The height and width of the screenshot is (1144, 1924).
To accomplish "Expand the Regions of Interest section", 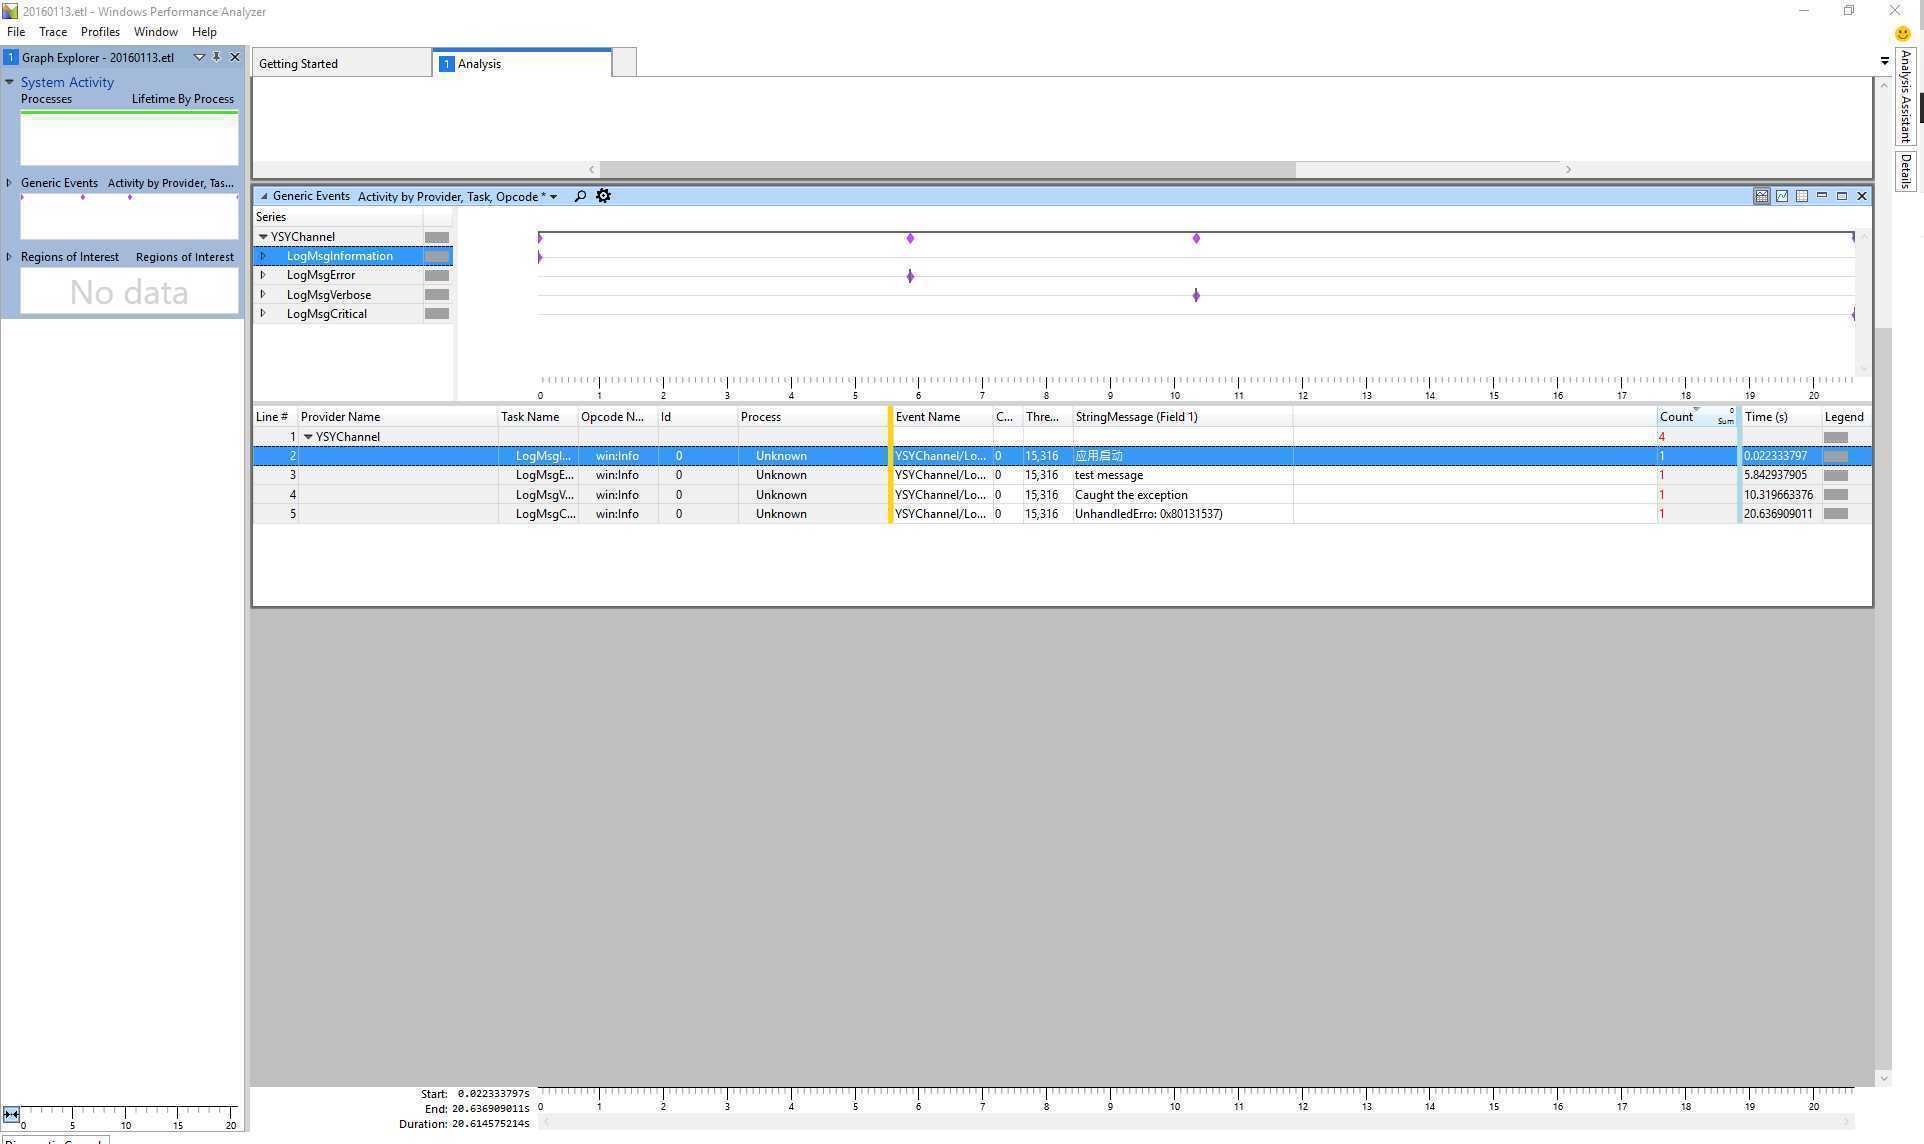I will pyautogui.click(x=10, y=257).
